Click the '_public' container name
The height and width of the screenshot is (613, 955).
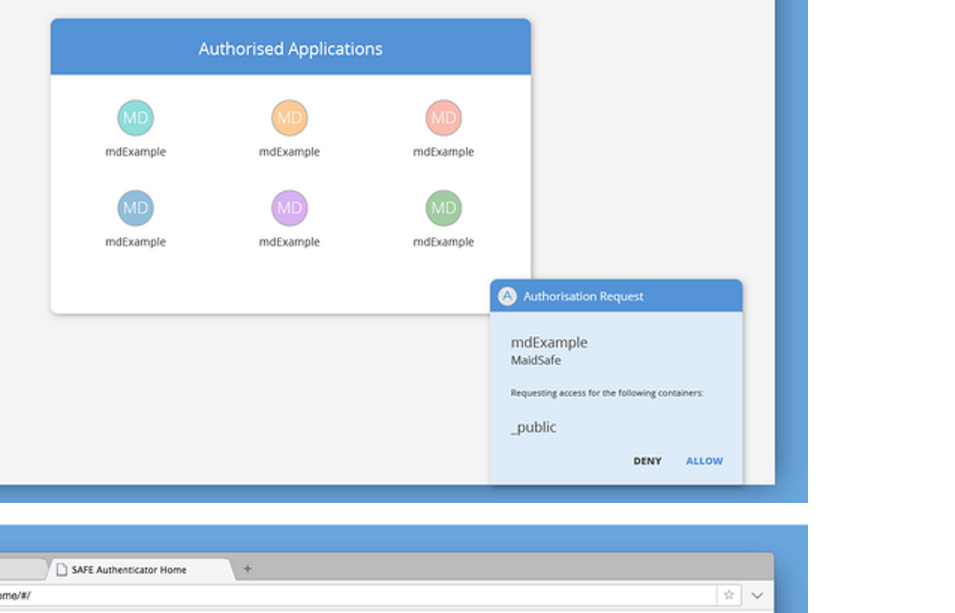coord(534,427)
